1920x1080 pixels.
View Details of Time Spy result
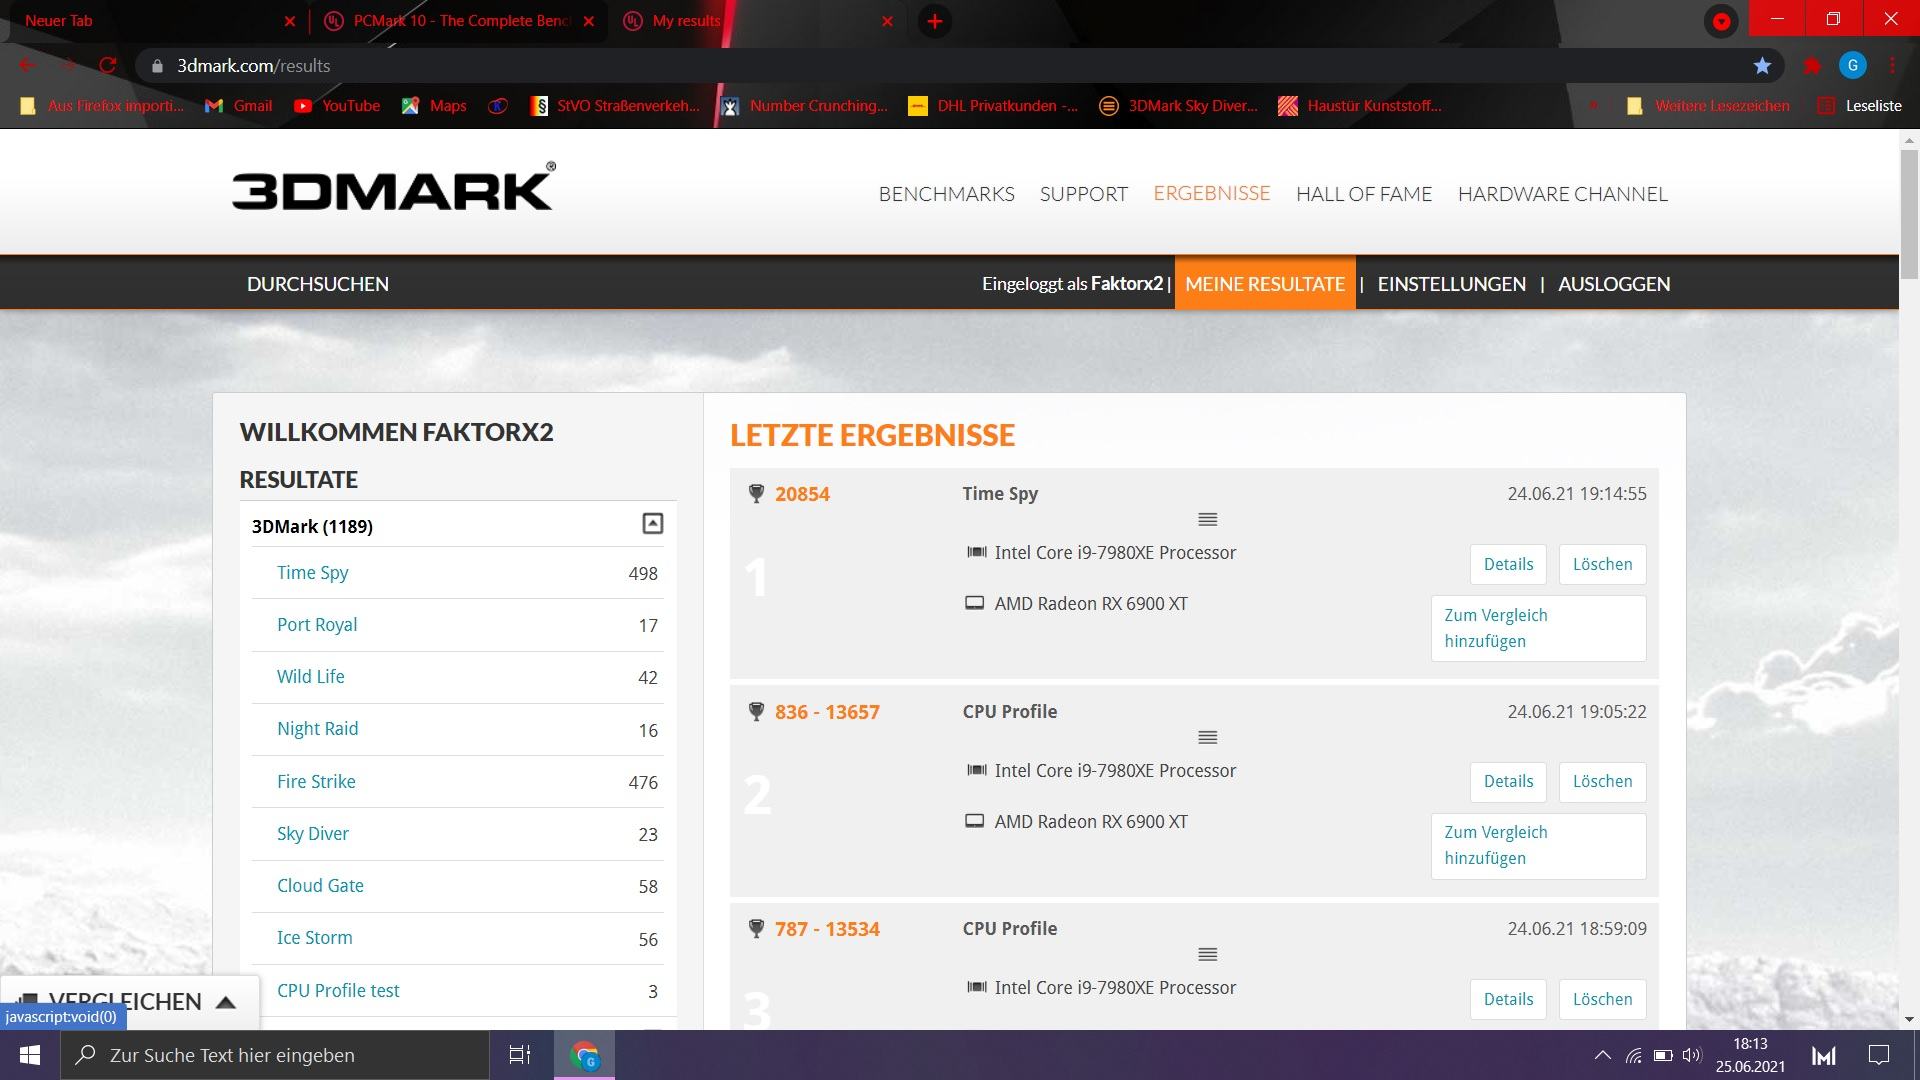pyautogui.click(x=1508, y=564)
